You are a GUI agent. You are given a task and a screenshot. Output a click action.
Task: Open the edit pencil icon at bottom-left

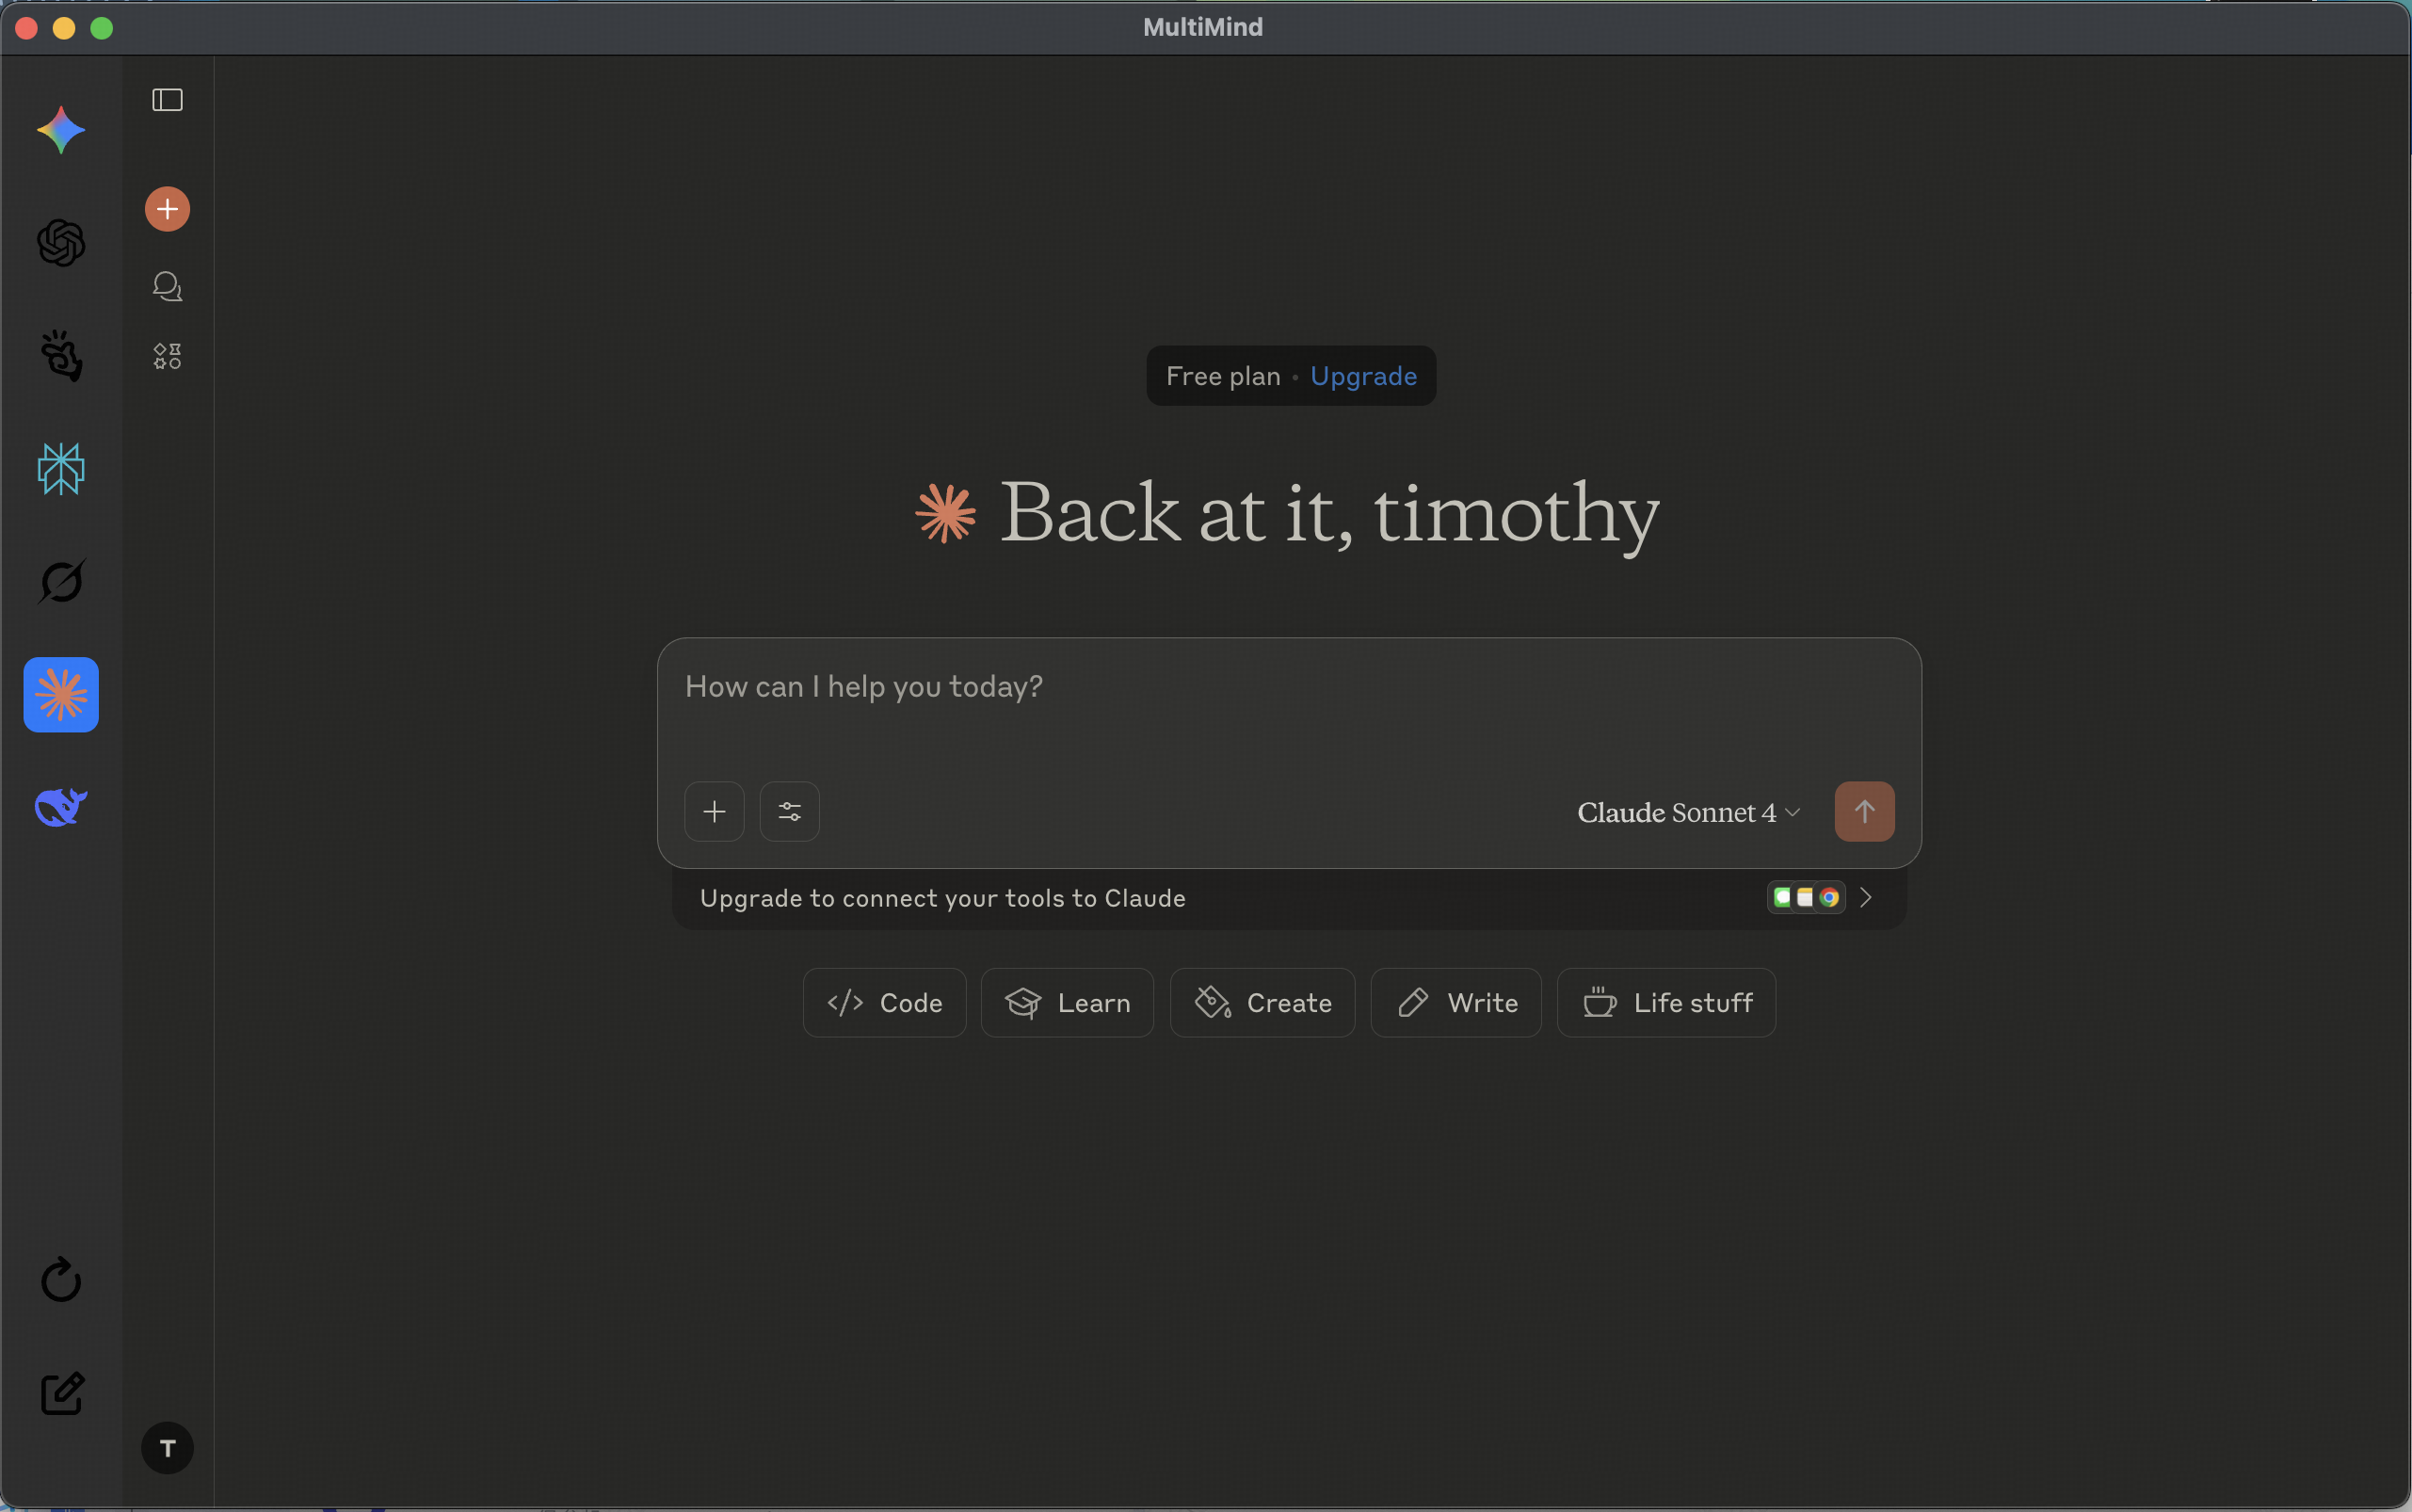pyautogui.click(x=61, y=1393)
